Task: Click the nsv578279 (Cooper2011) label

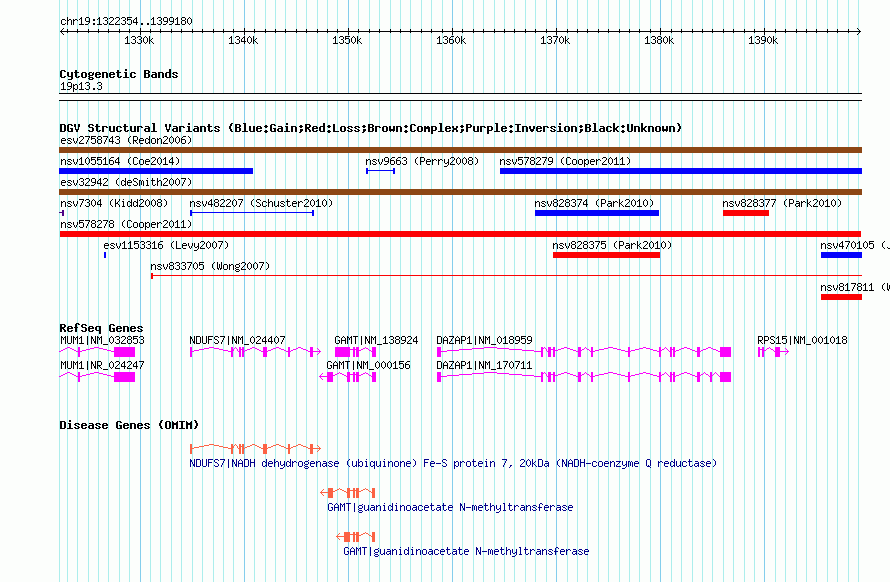Action: click(x=565, y=161)
